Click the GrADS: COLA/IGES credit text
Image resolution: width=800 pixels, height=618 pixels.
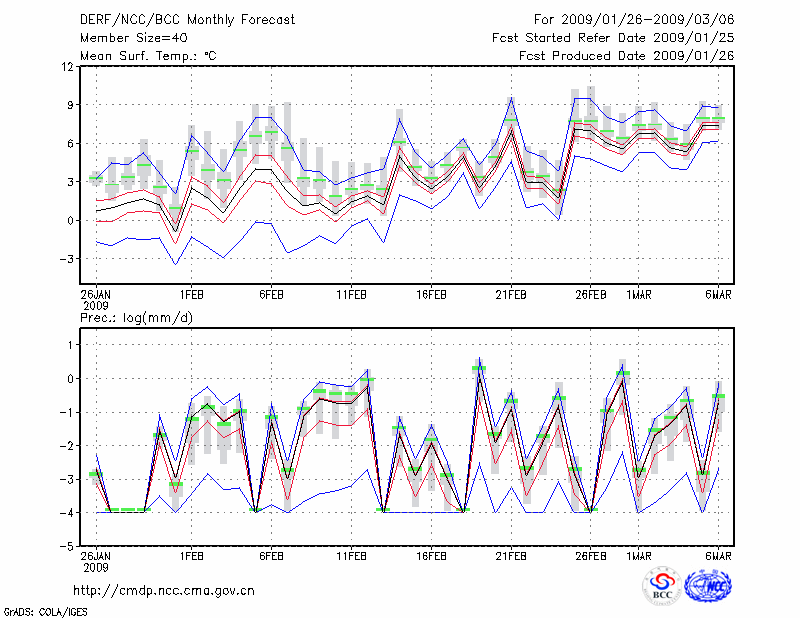[44, 610]
